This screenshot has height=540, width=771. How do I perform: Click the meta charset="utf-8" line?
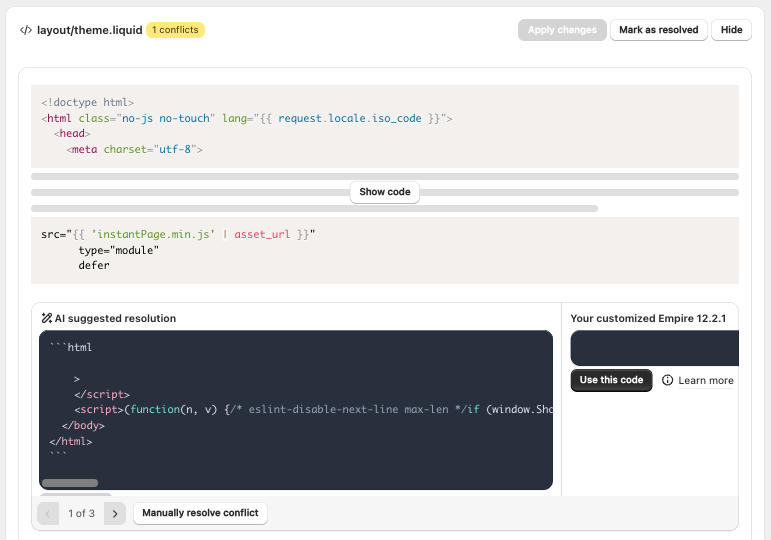(134, 149)
